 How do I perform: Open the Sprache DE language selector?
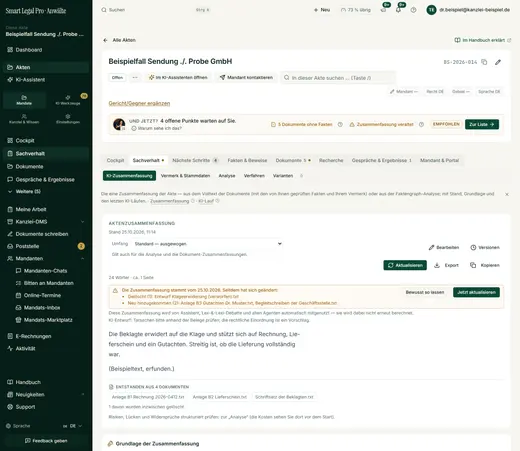tap(73, 426)
